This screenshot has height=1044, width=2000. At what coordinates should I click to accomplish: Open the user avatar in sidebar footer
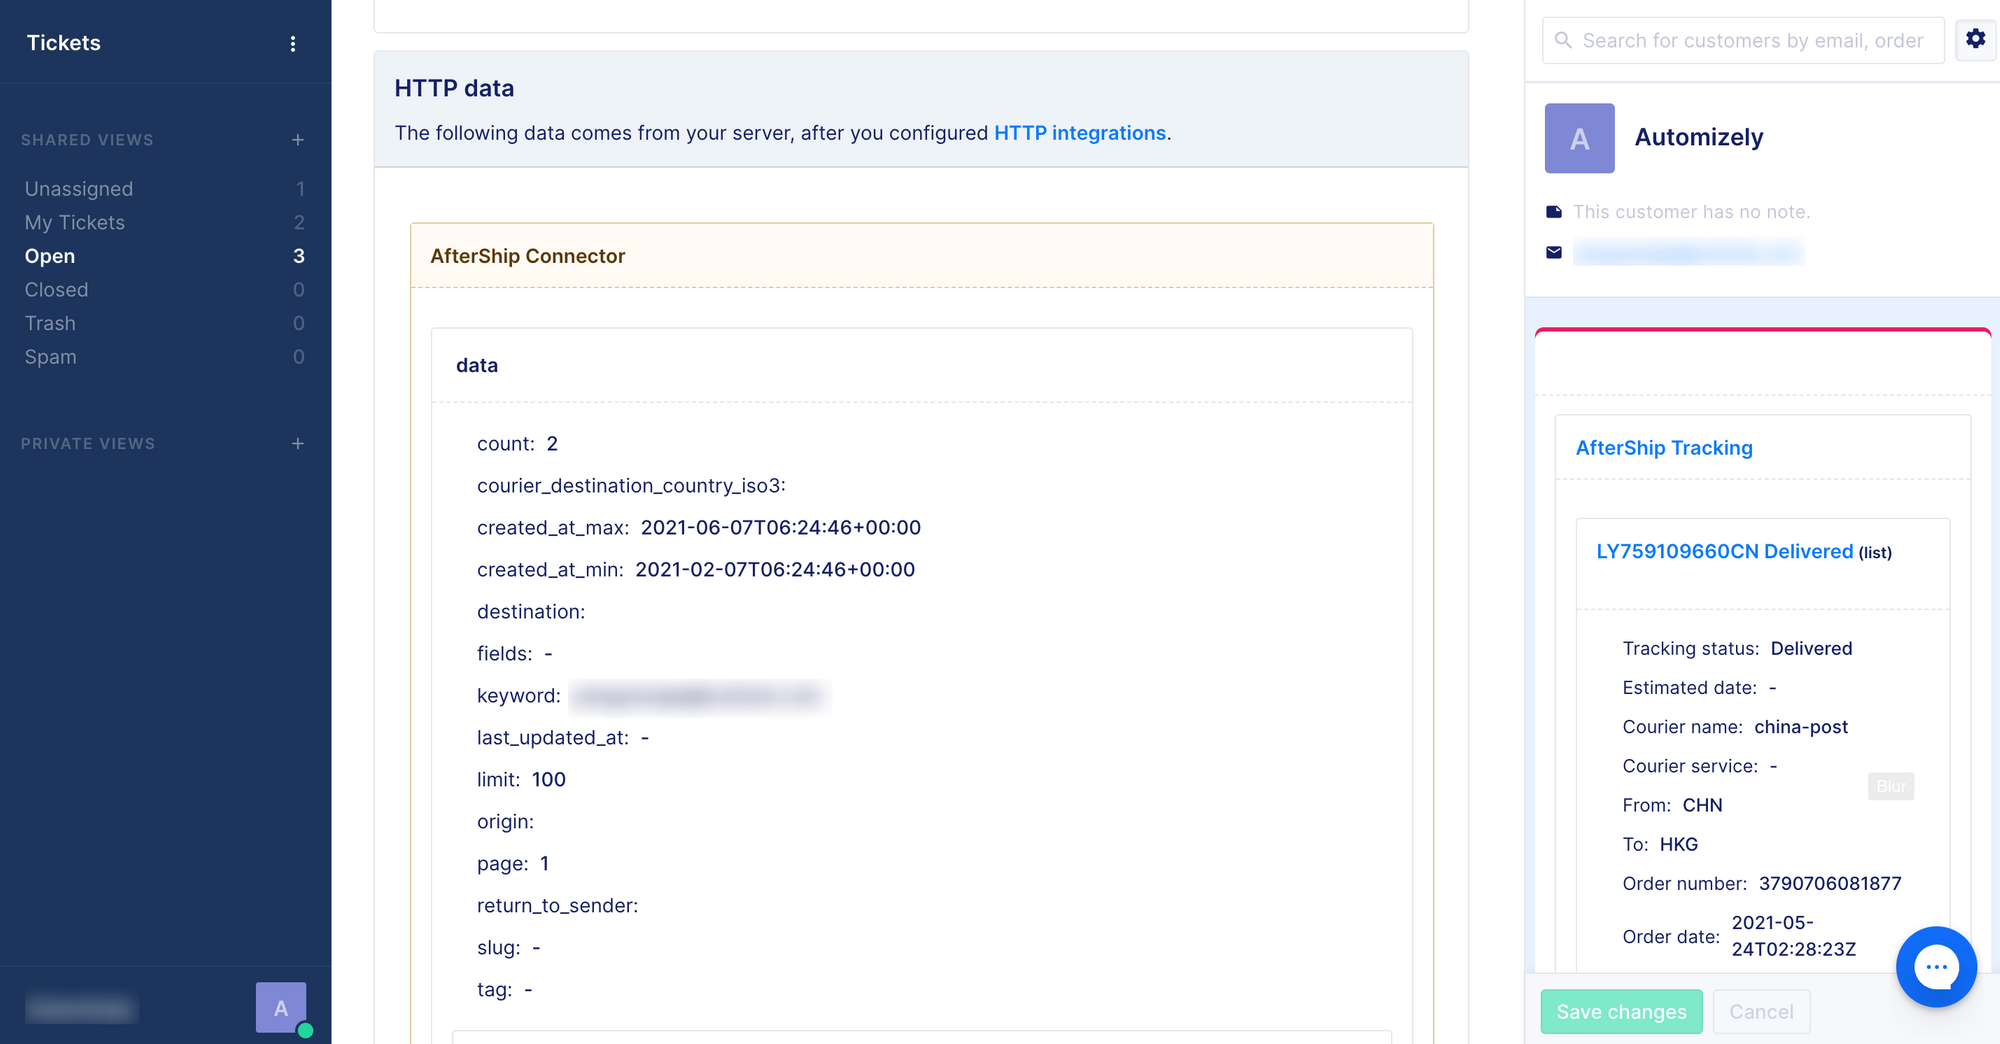coord(281,1007)
